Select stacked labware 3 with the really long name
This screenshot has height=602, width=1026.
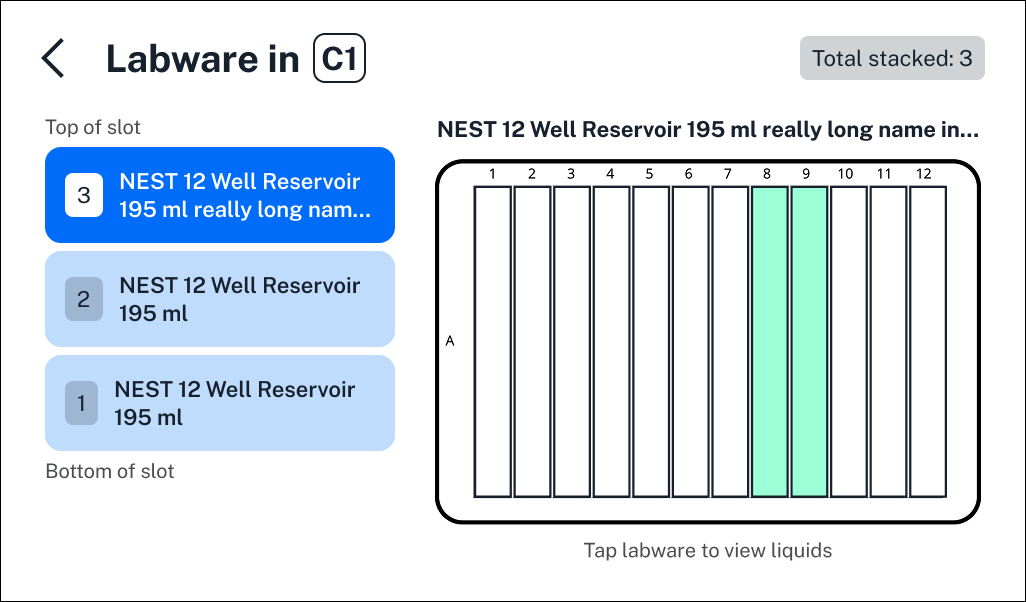click(220, 195)
